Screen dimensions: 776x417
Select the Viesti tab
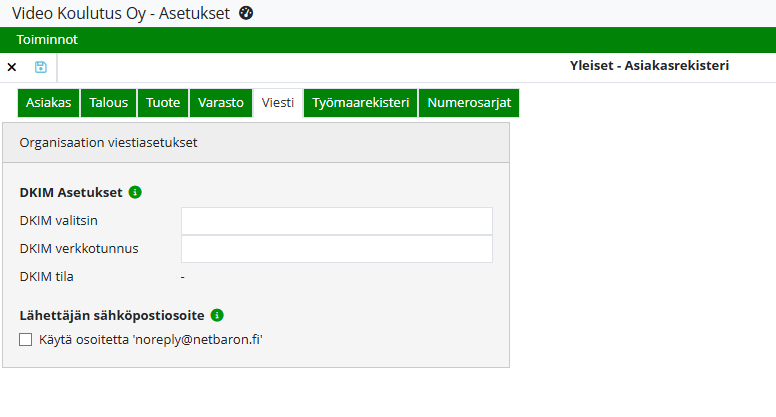point(277,103)
